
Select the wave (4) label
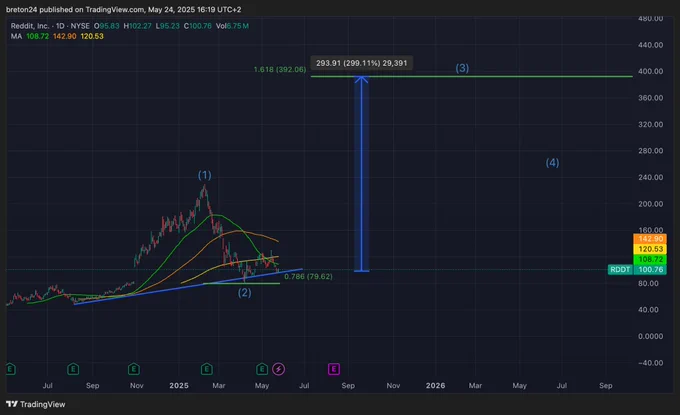tap(552, 163)
